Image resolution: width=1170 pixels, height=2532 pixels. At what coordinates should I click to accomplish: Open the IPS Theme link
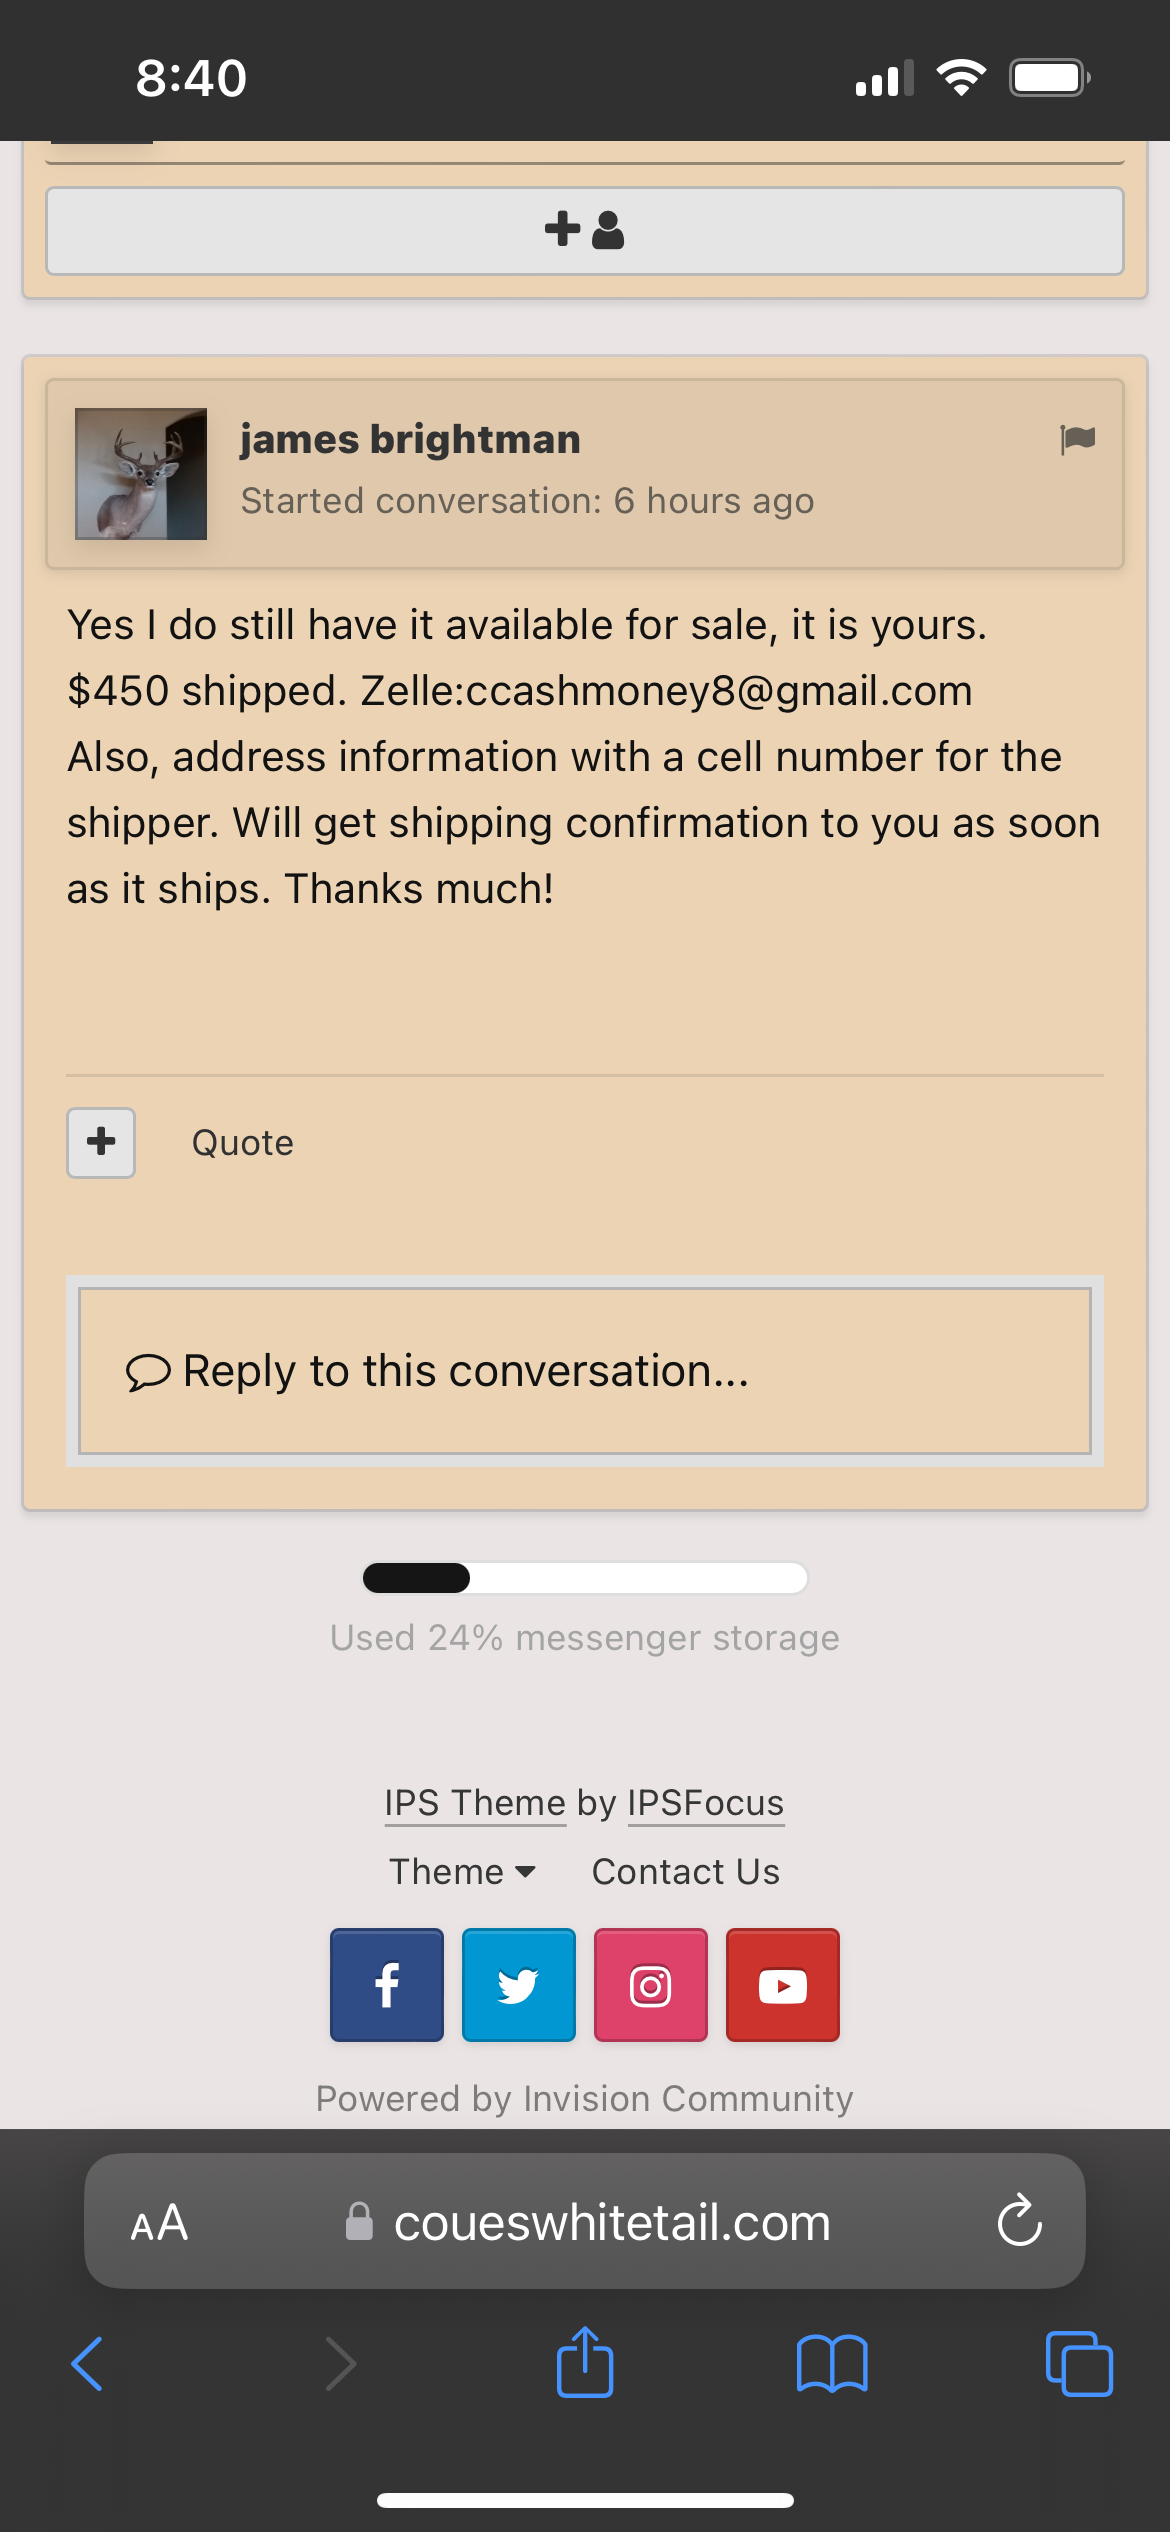pyautogui.click(x=475, y=1803)
